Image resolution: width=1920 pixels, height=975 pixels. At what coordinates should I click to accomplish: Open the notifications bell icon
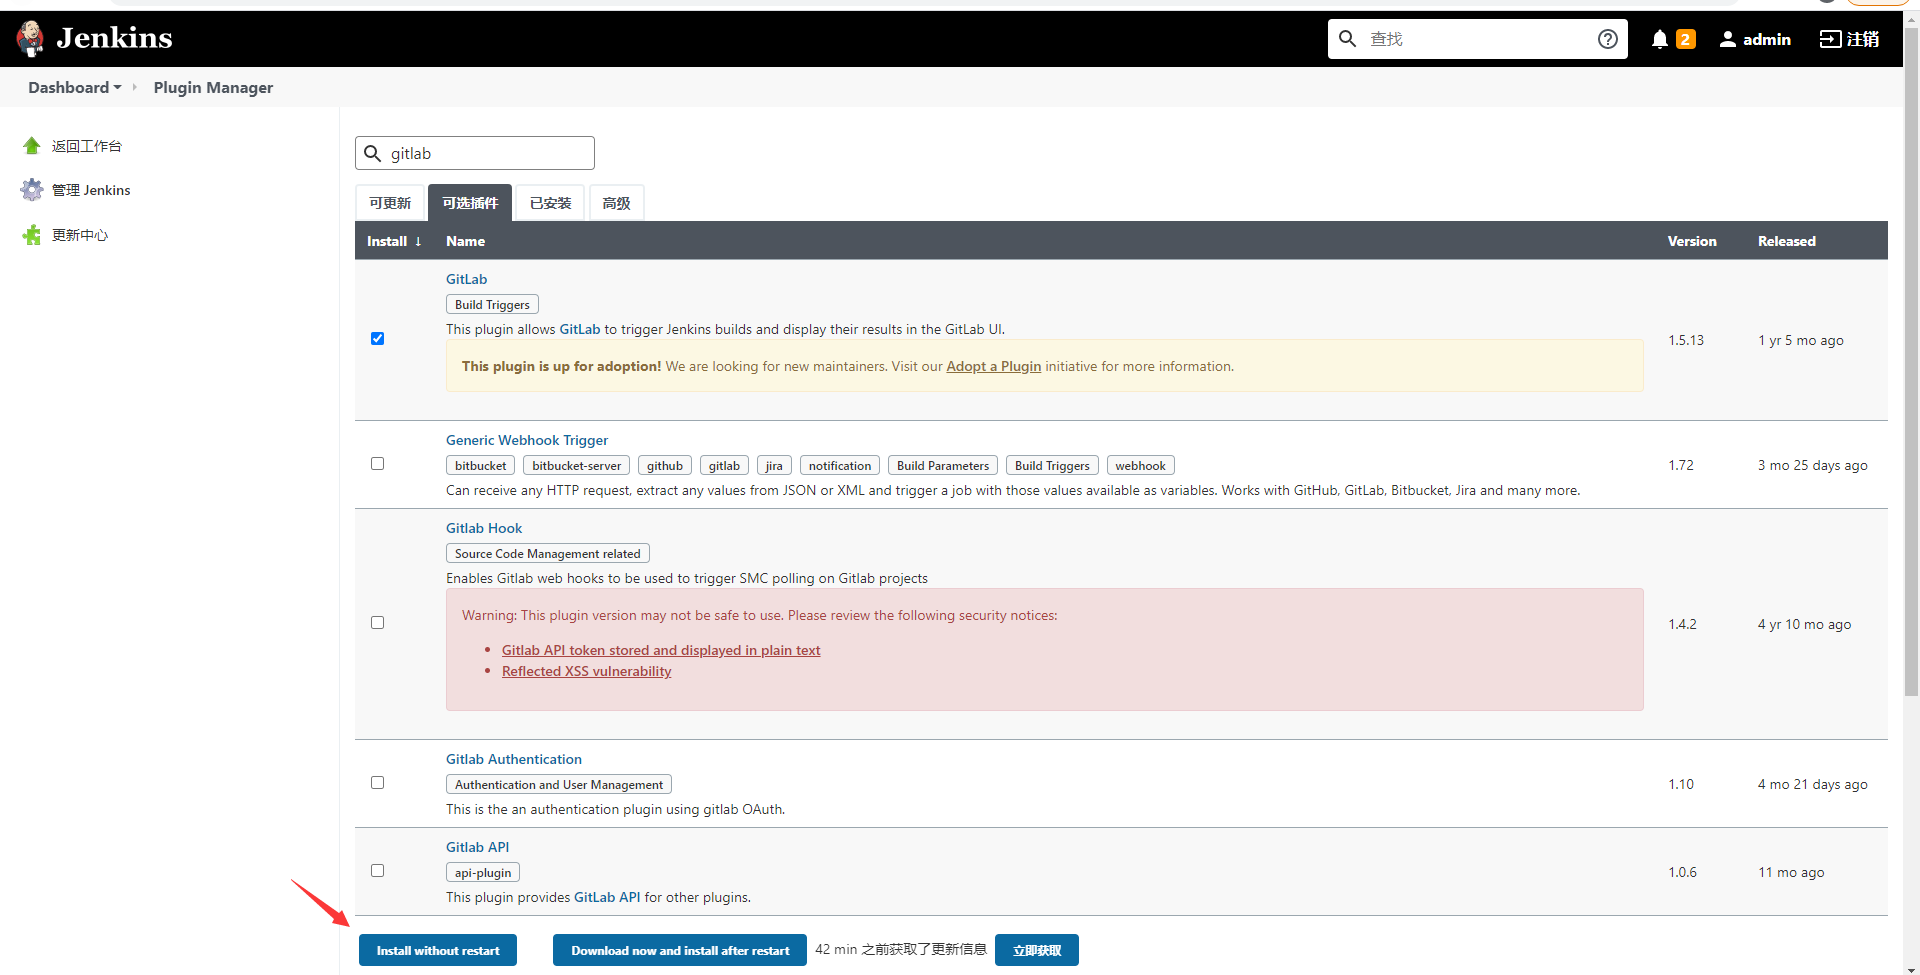(1659, 39)
